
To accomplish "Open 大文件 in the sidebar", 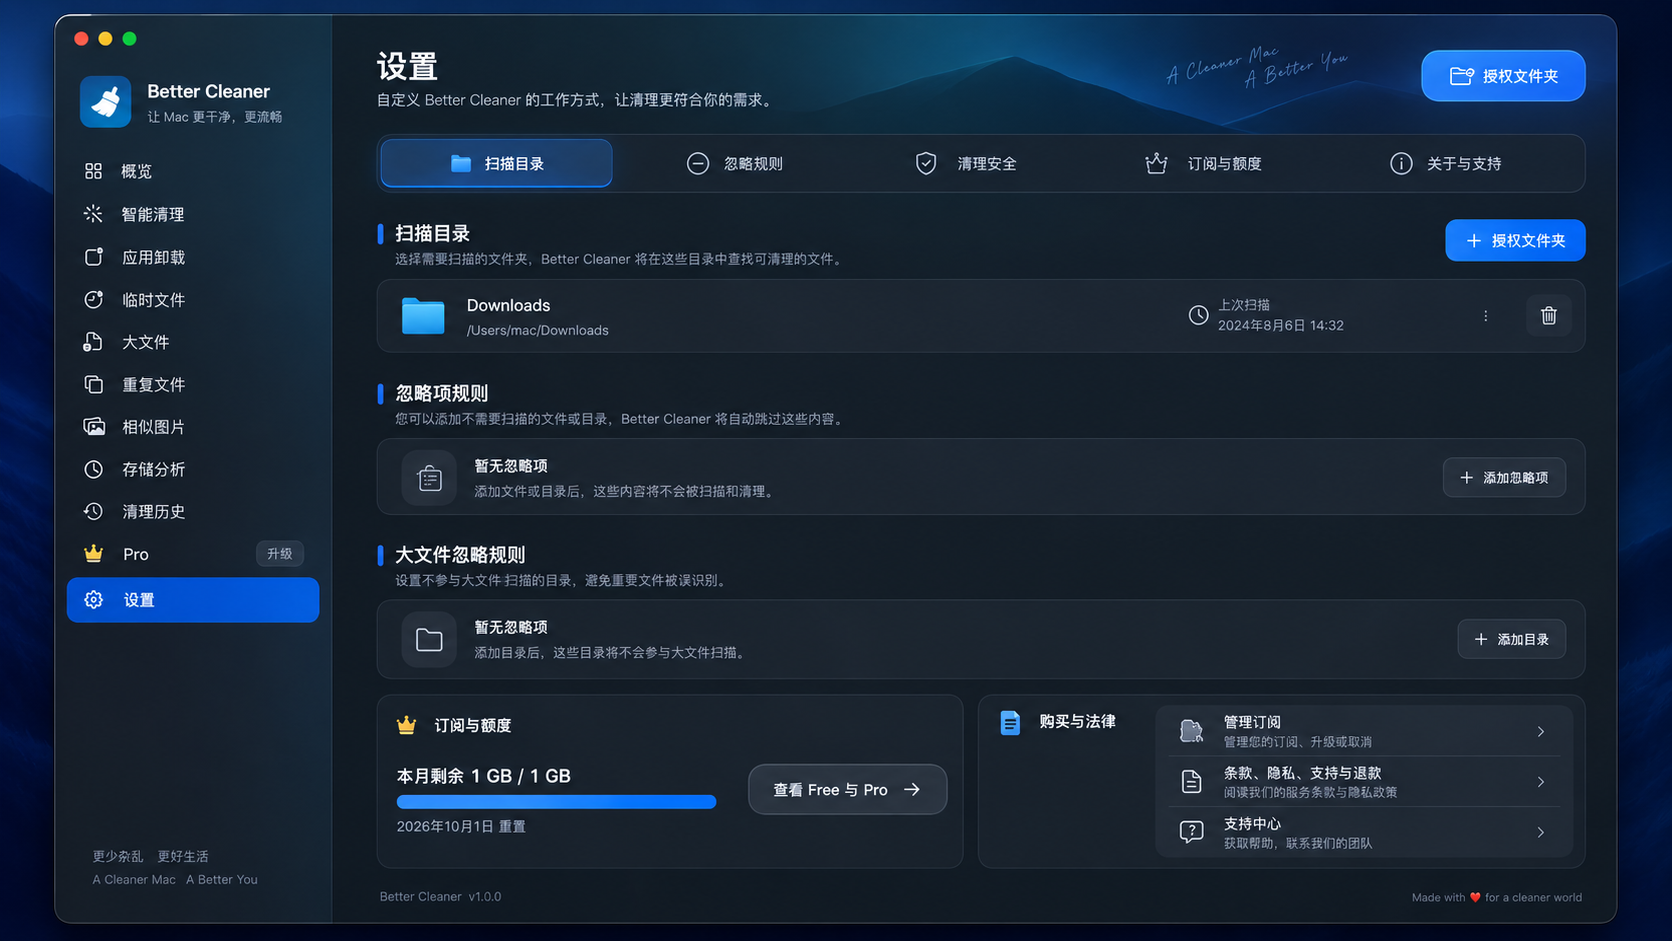I will coord(193,342).
